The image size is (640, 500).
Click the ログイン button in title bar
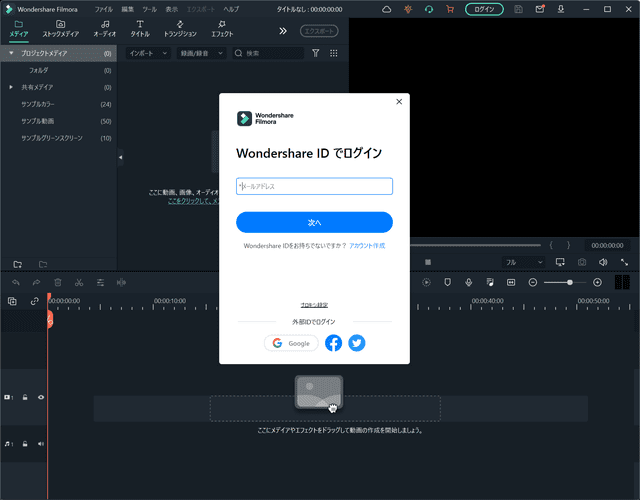tap(484, 9)
